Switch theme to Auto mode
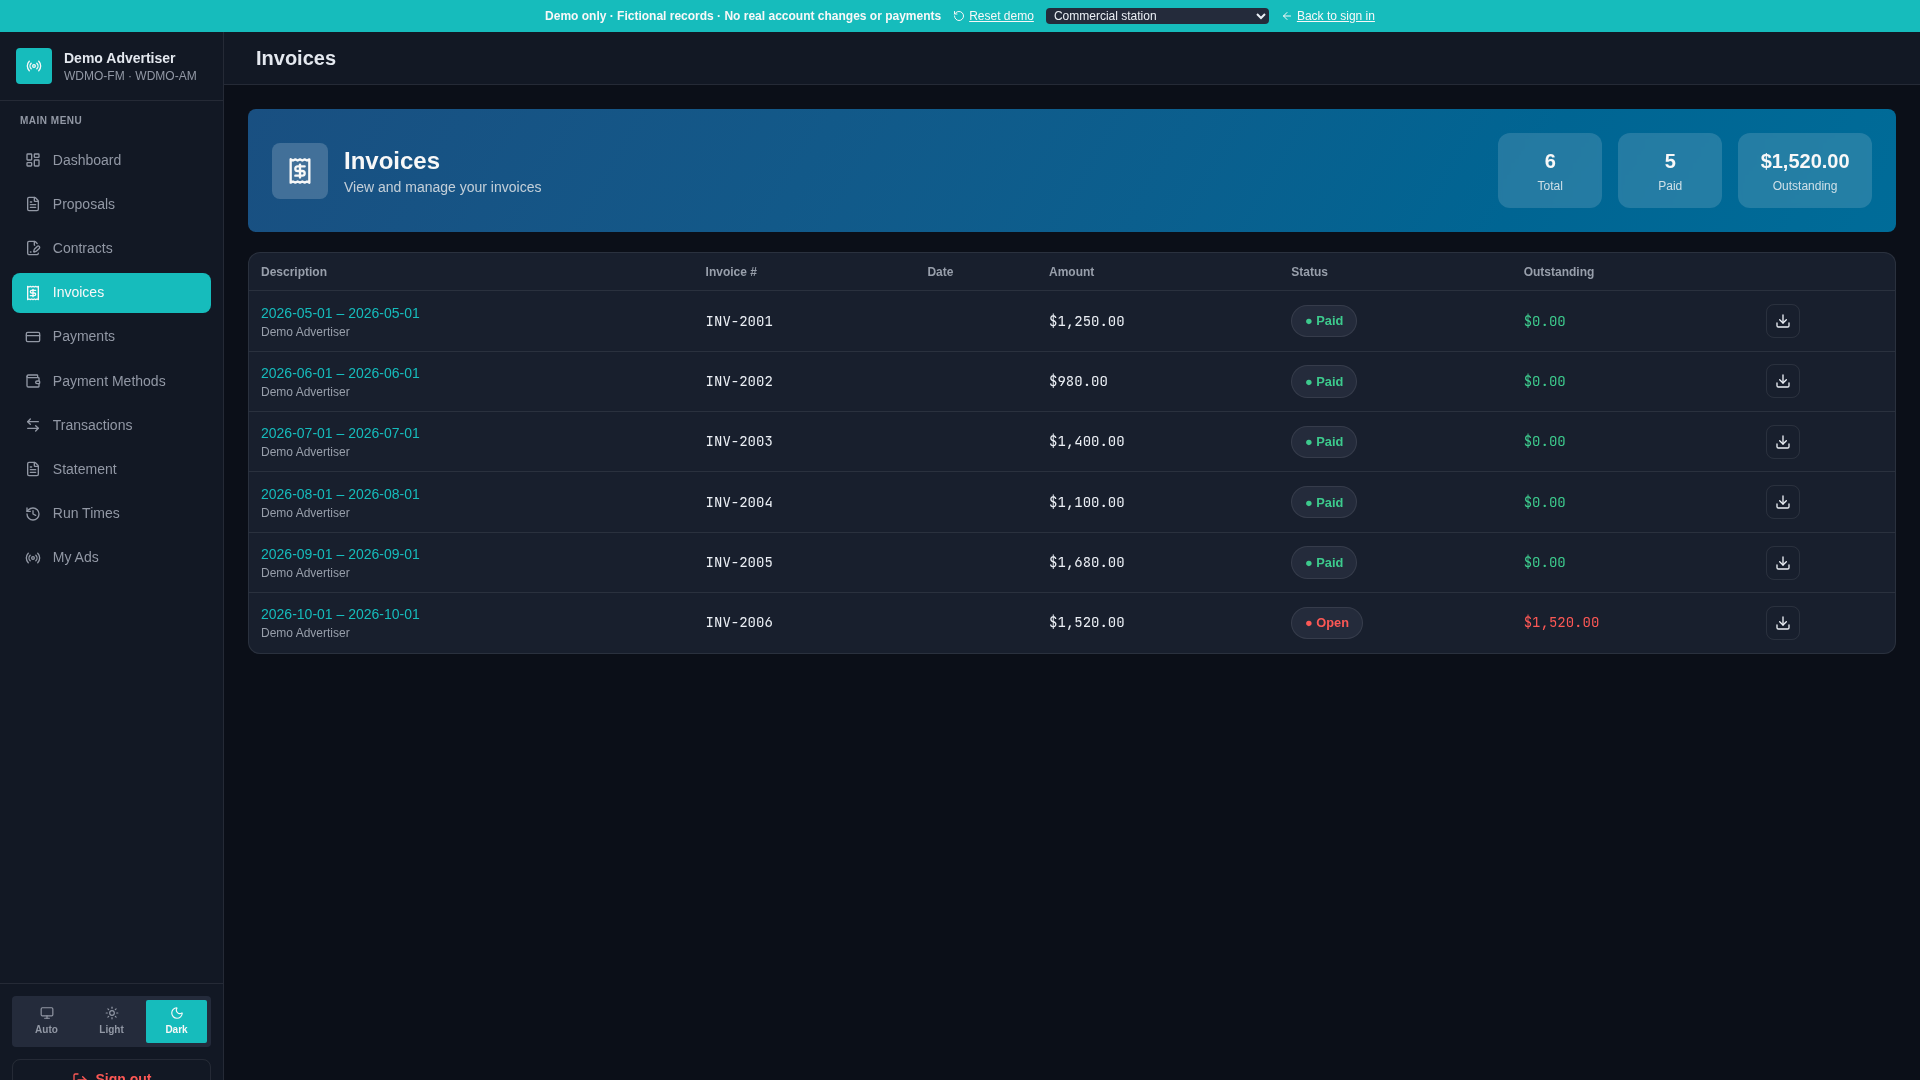This screenshot has width=1920, height=1080. click(46, 1021)
